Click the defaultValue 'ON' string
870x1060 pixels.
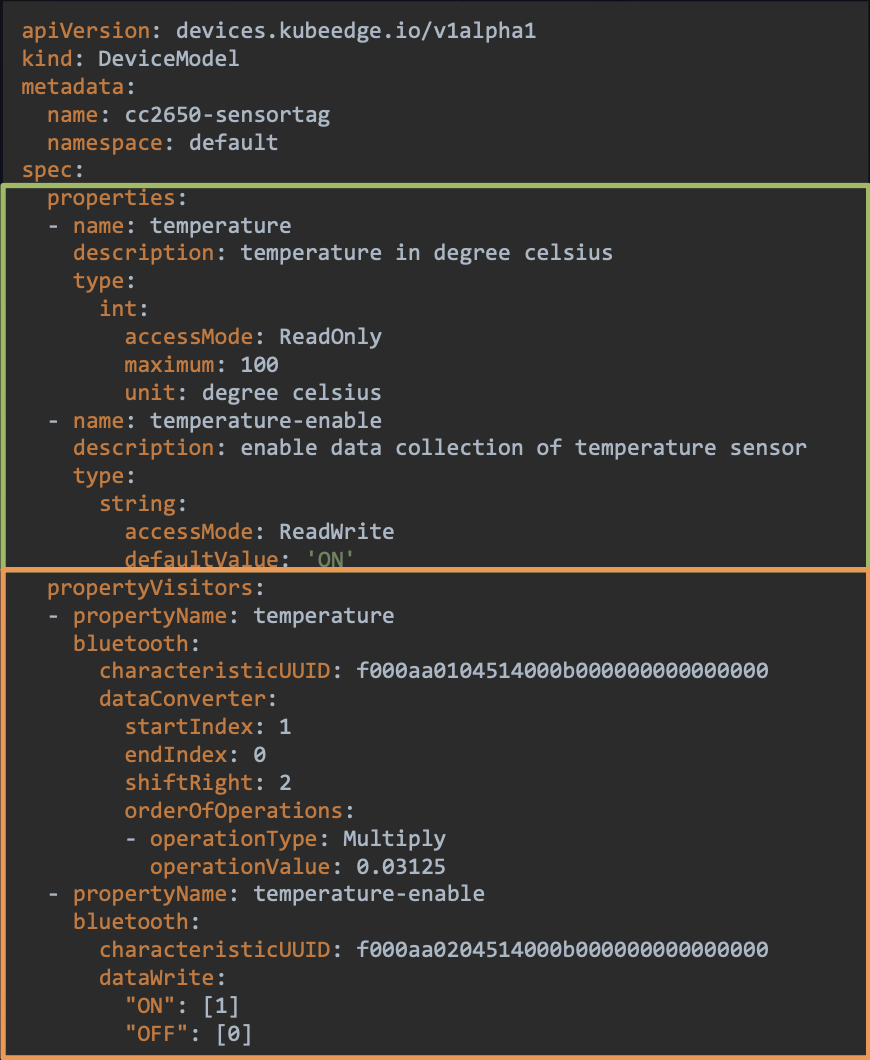[331, 559]
